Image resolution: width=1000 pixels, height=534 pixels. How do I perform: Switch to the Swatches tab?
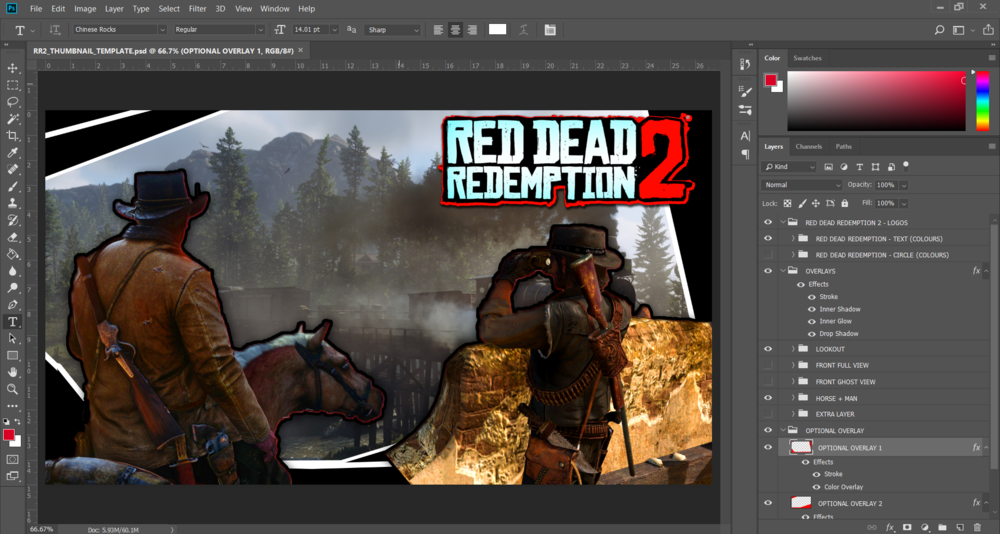click(x=807, y=58)
